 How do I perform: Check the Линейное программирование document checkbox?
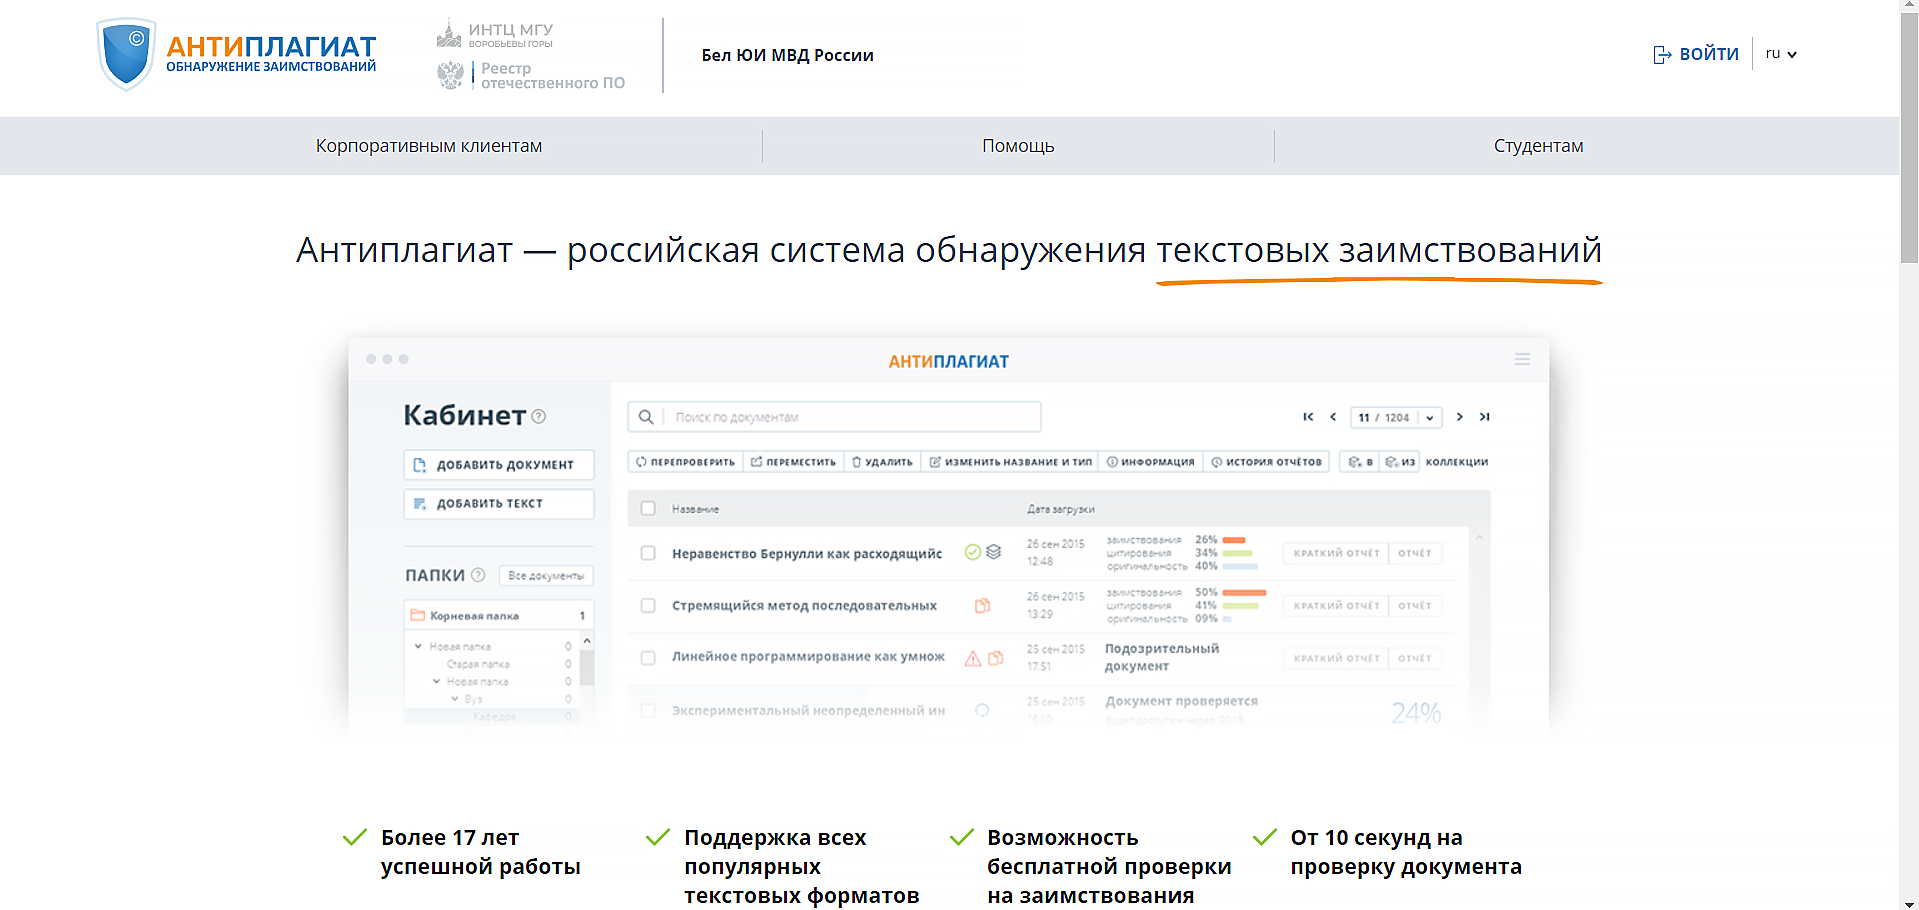[x=648, y=658]
